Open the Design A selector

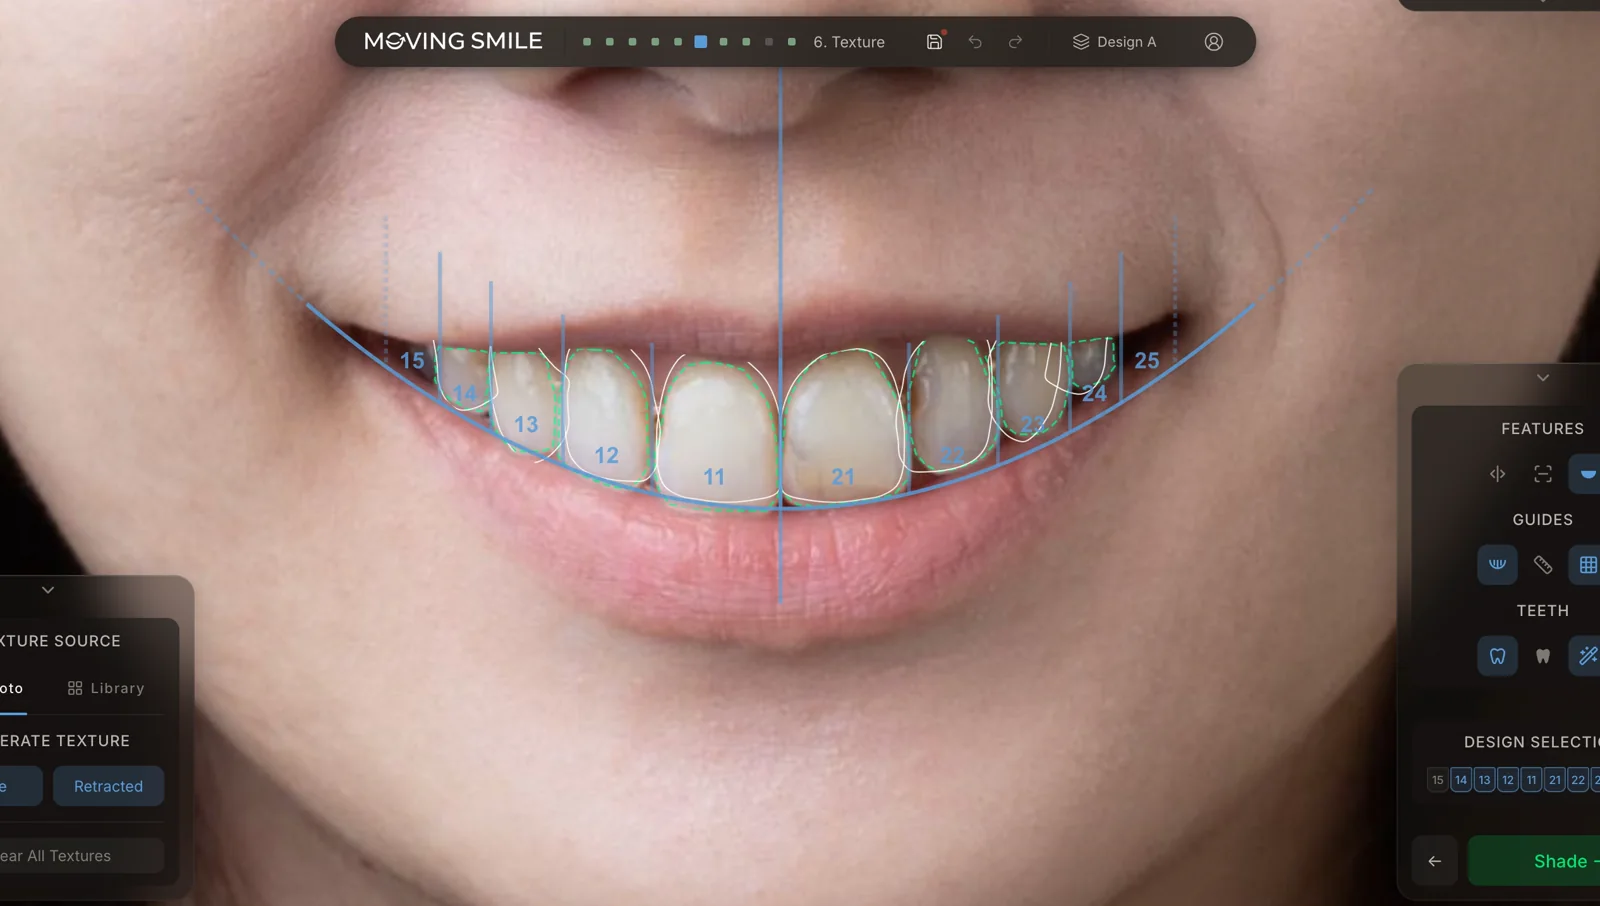pos(1114,42)
